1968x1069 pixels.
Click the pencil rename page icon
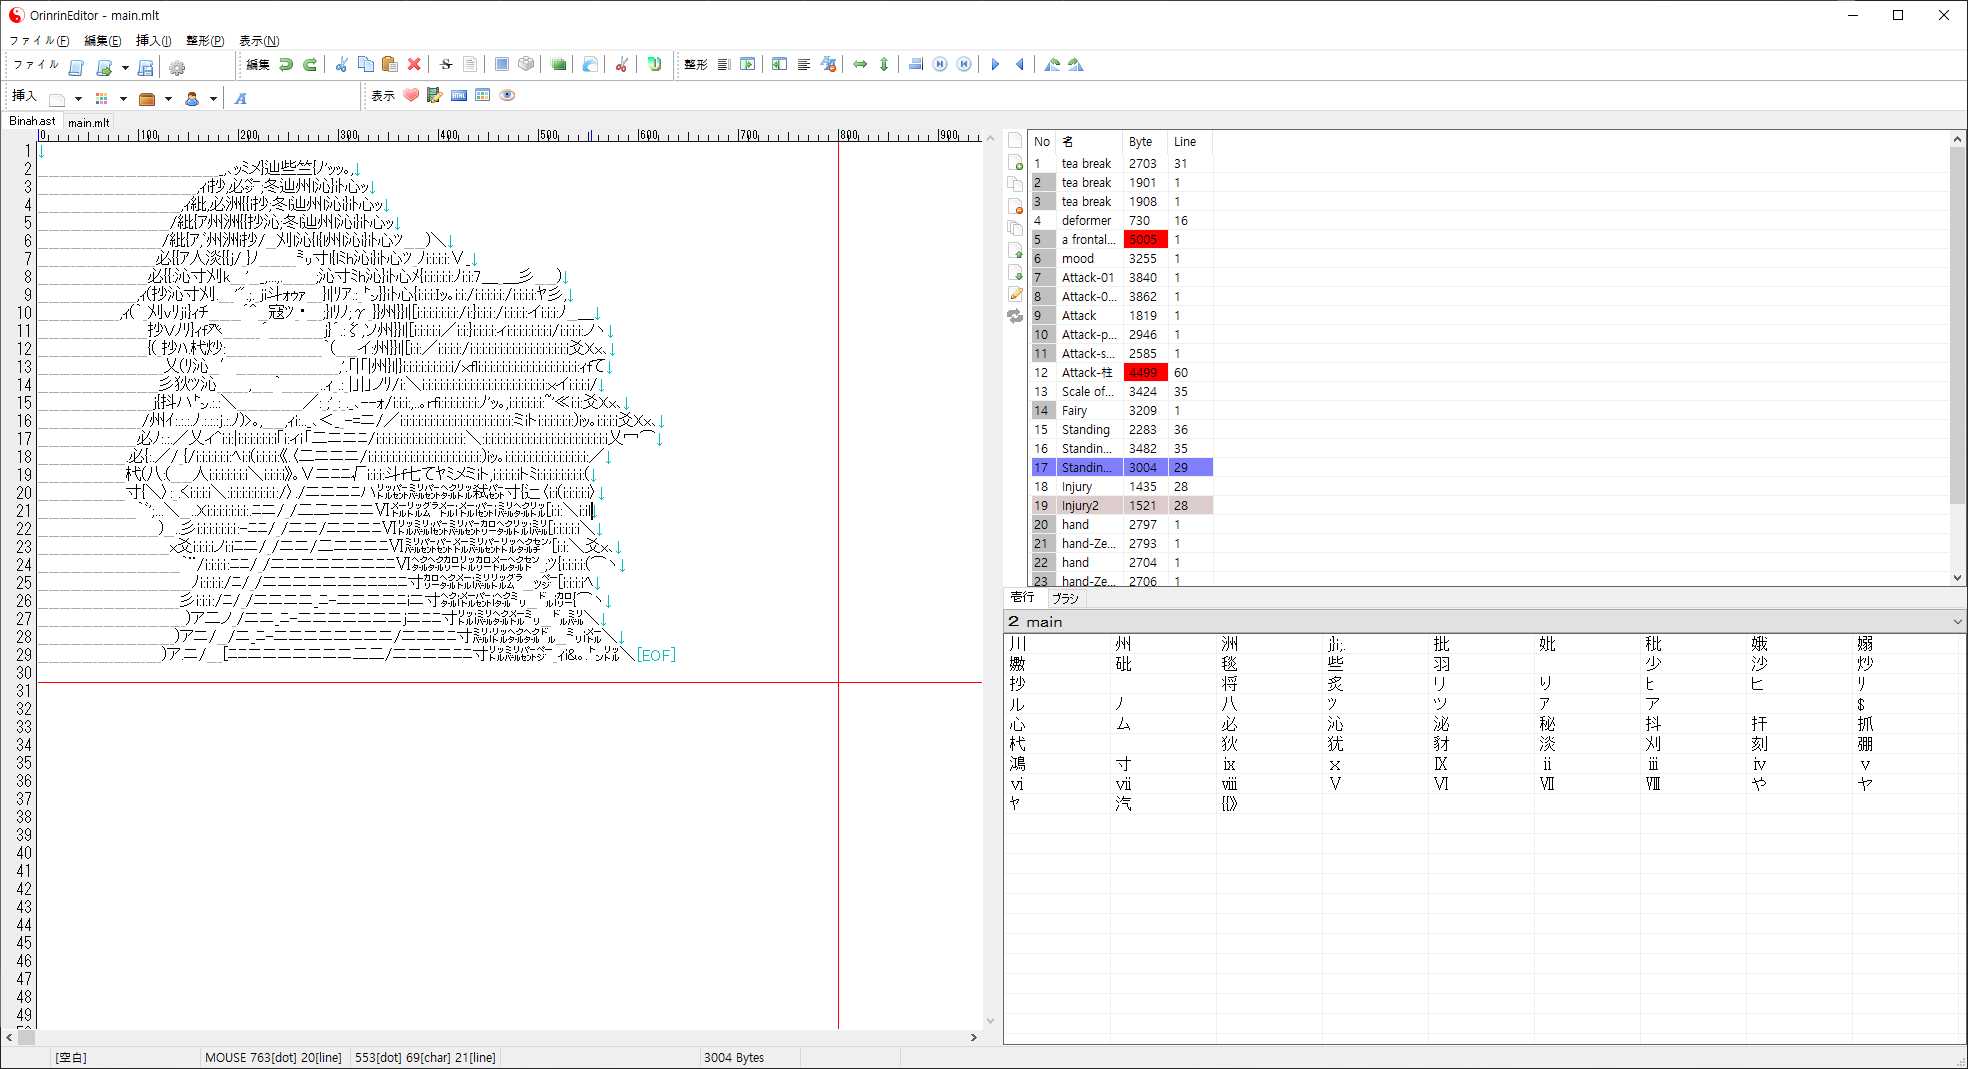[x=1015, y=294]
